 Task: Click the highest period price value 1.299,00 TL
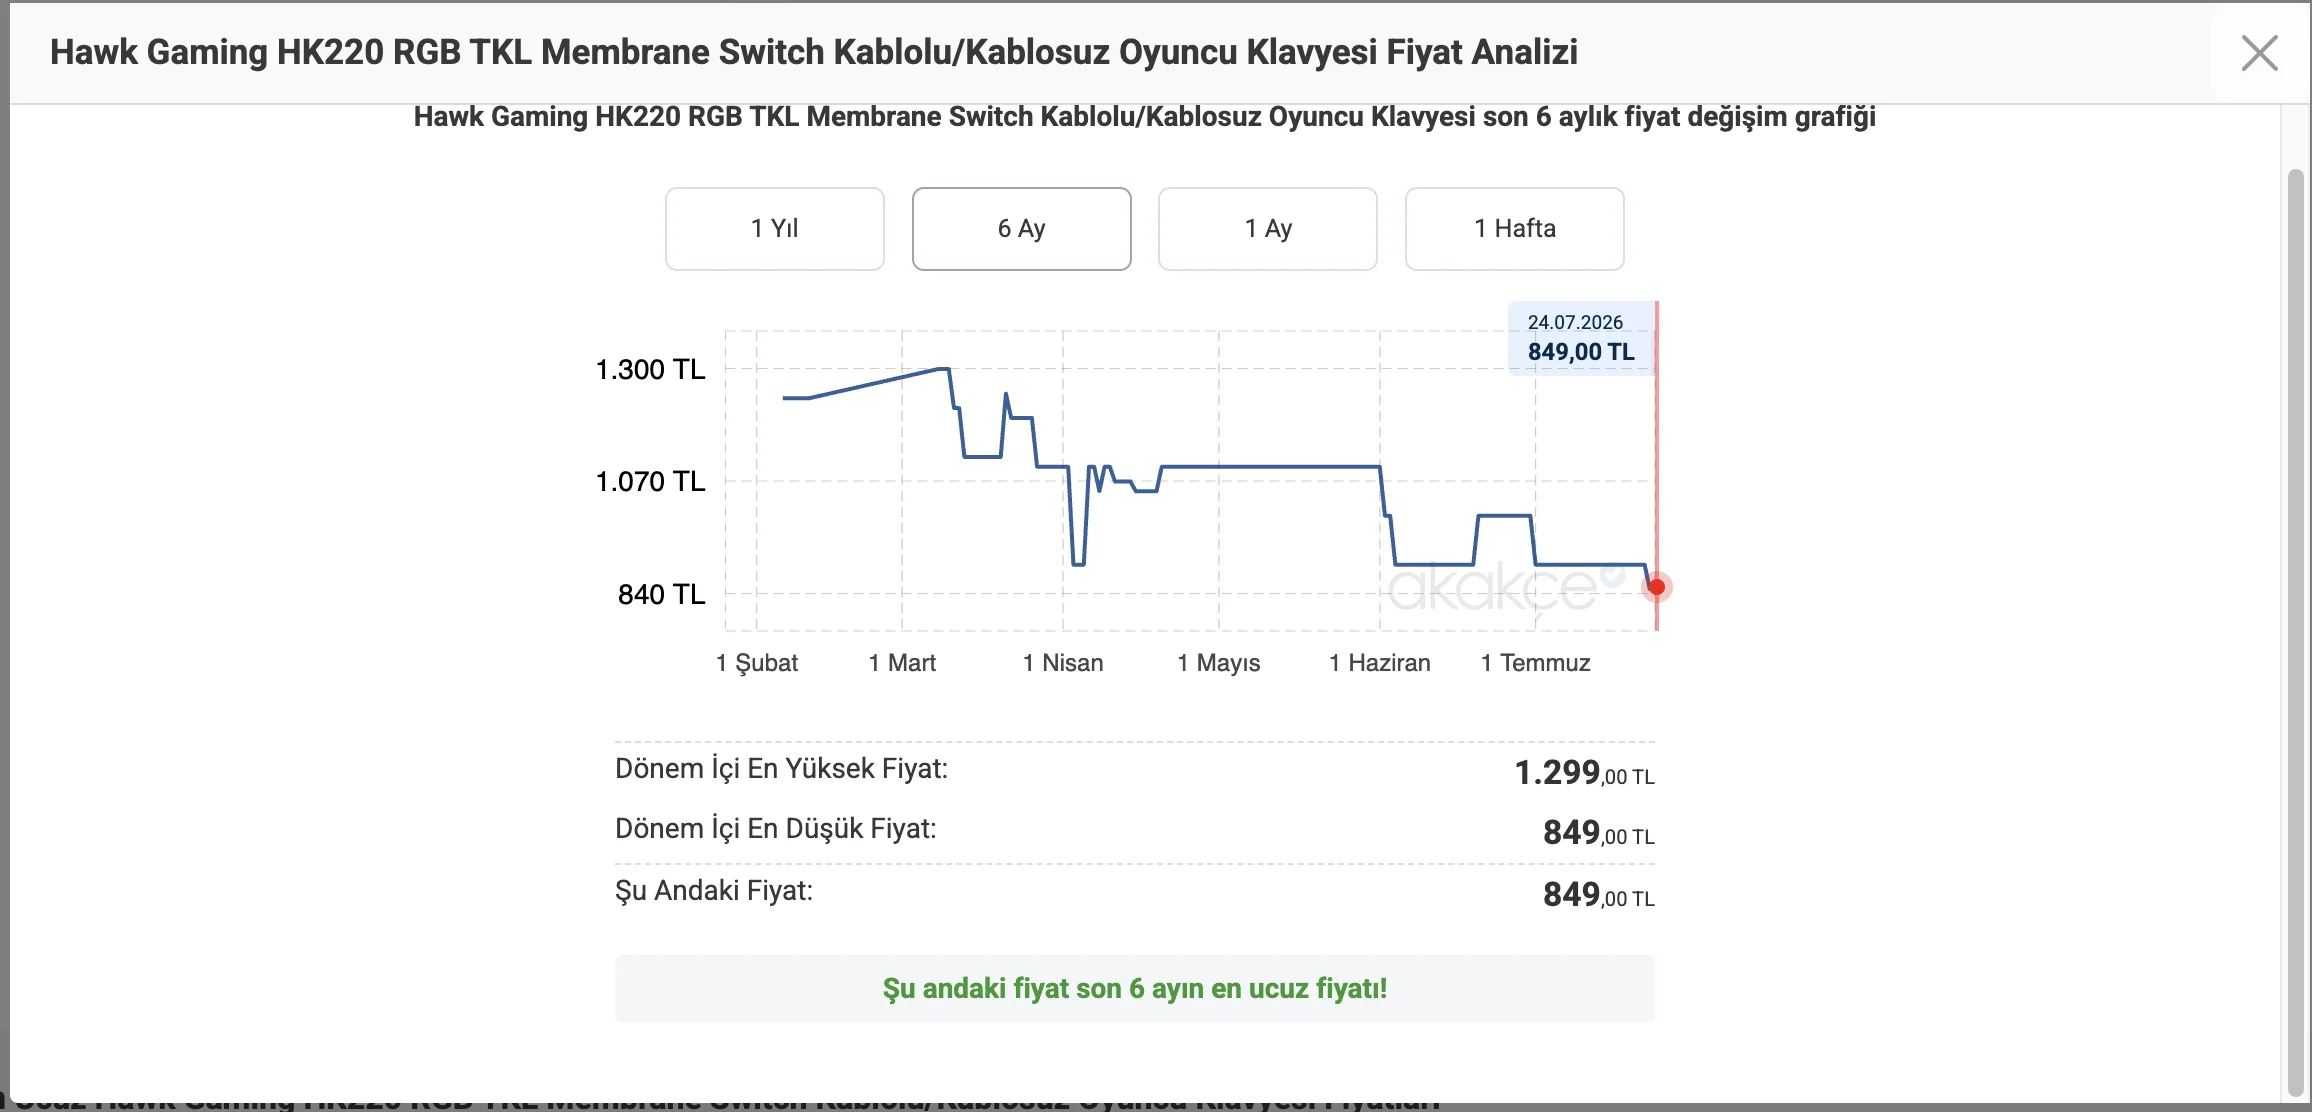point(1585,773)
